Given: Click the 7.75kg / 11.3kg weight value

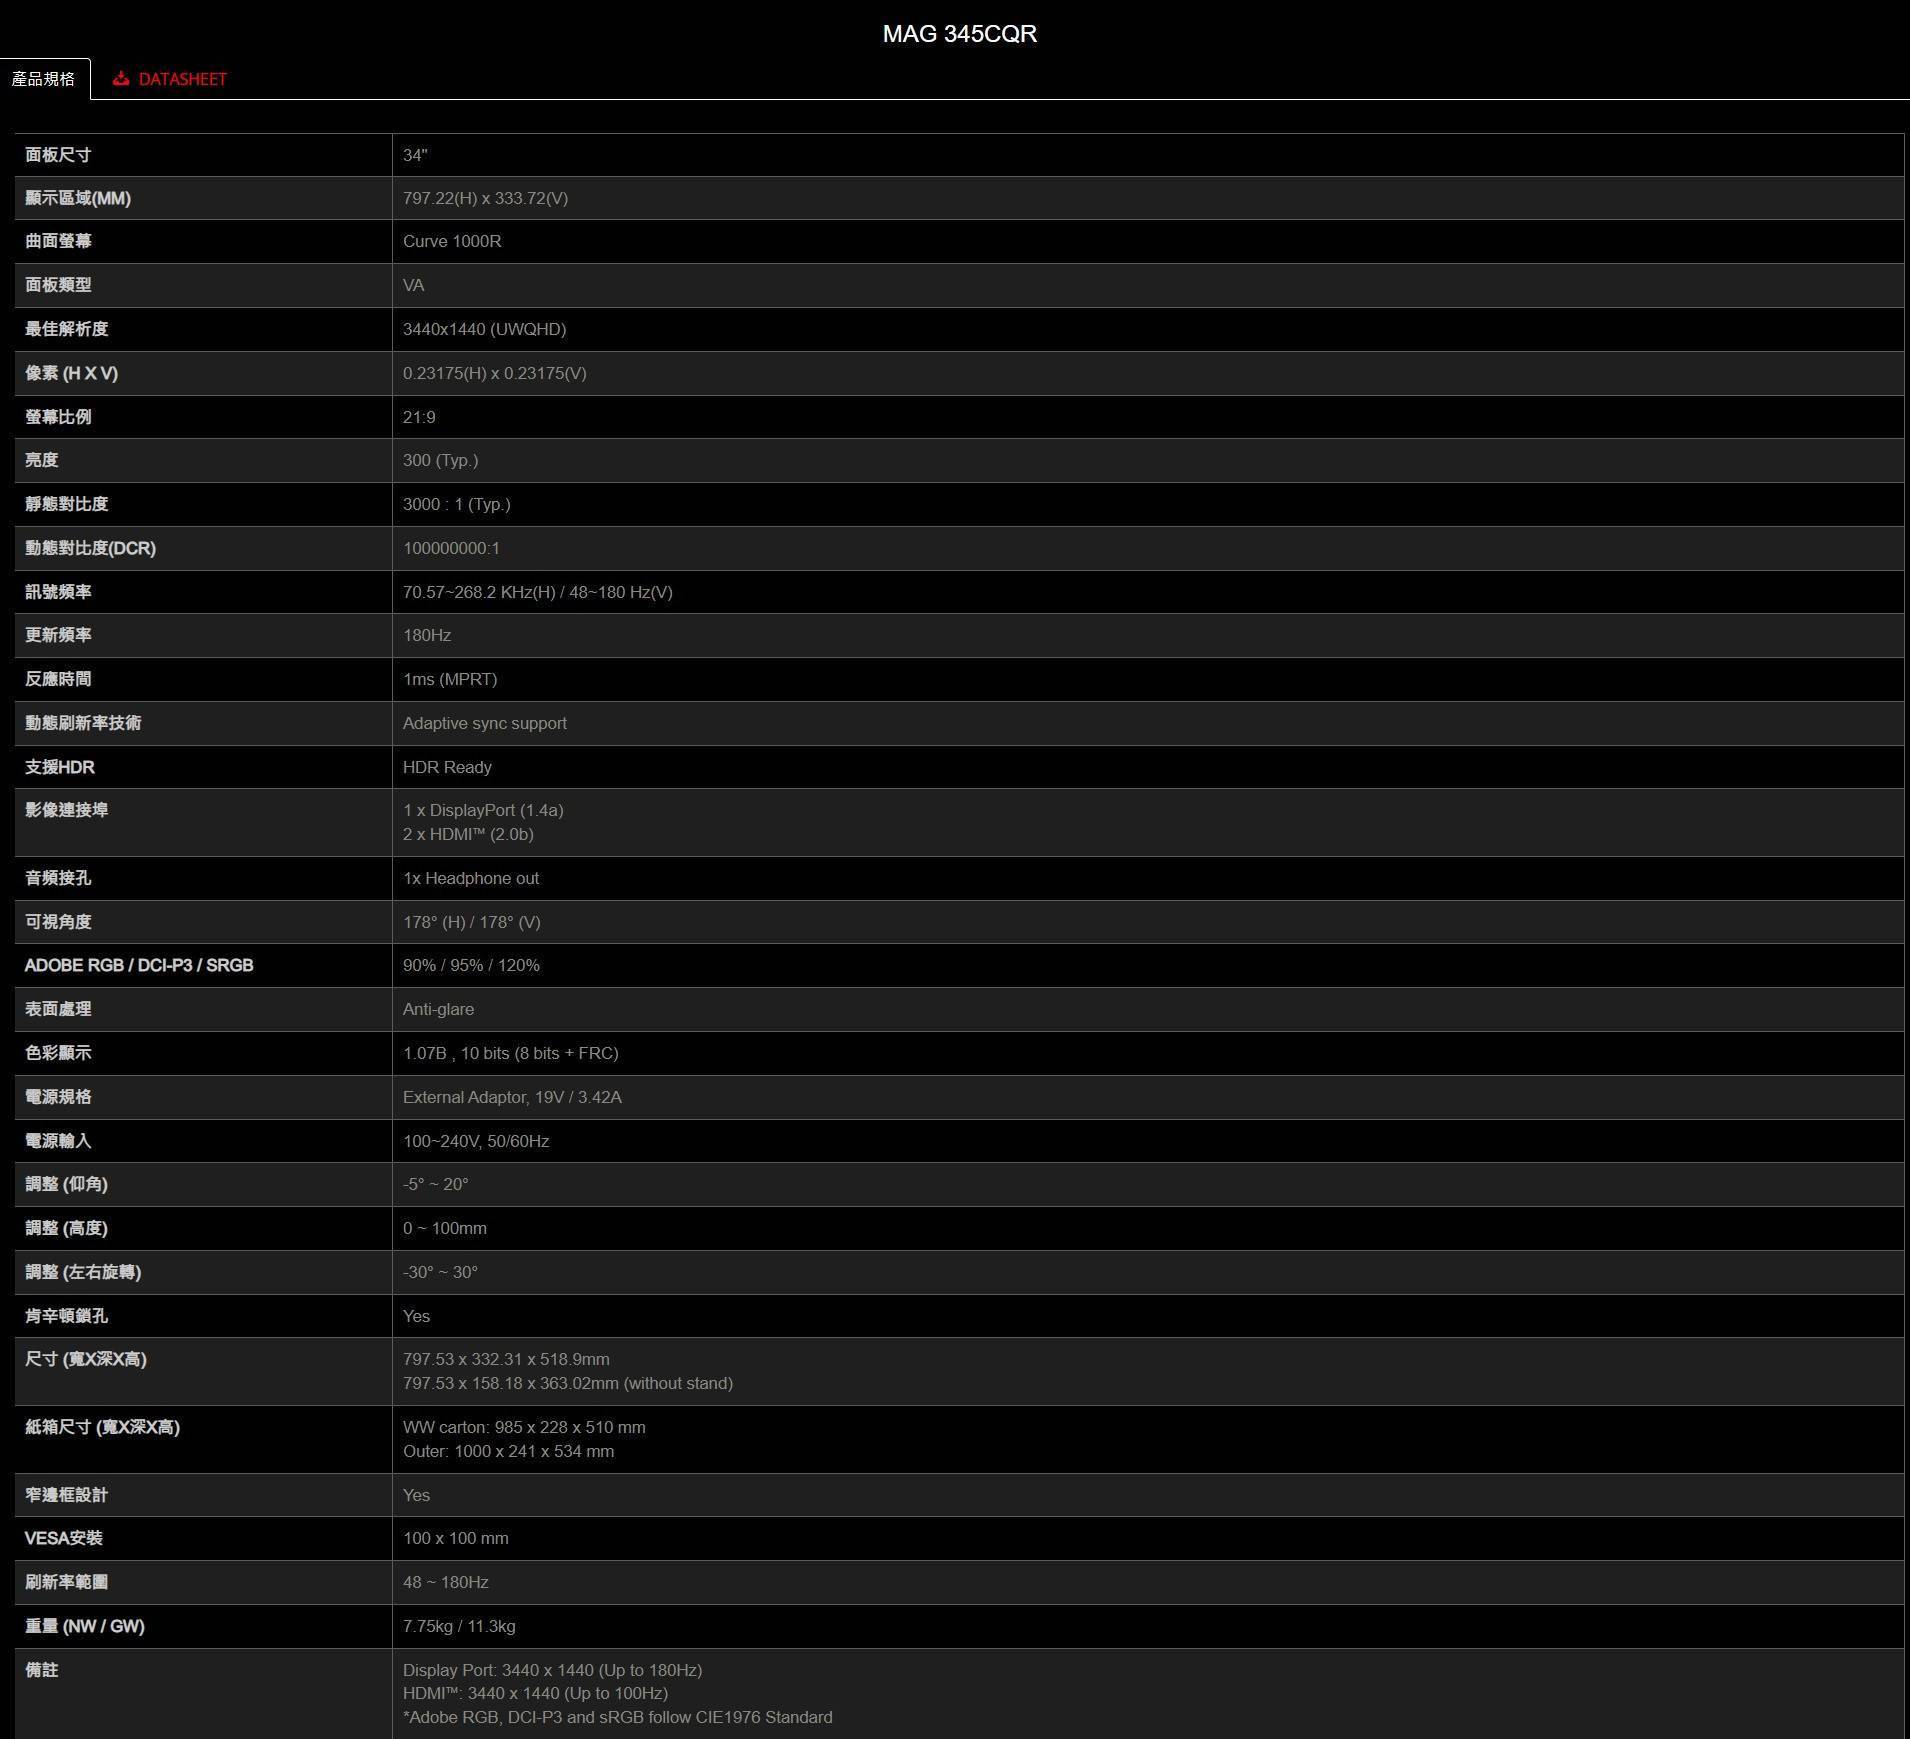Looking at the screenshot, I should pos(459,1626).
